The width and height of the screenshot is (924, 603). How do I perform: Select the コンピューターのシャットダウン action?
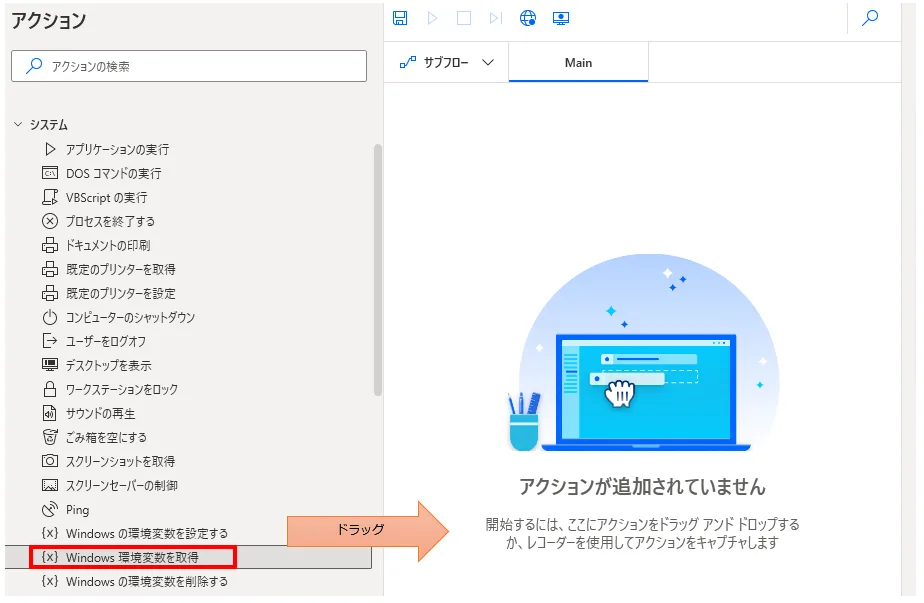(130, 317)
